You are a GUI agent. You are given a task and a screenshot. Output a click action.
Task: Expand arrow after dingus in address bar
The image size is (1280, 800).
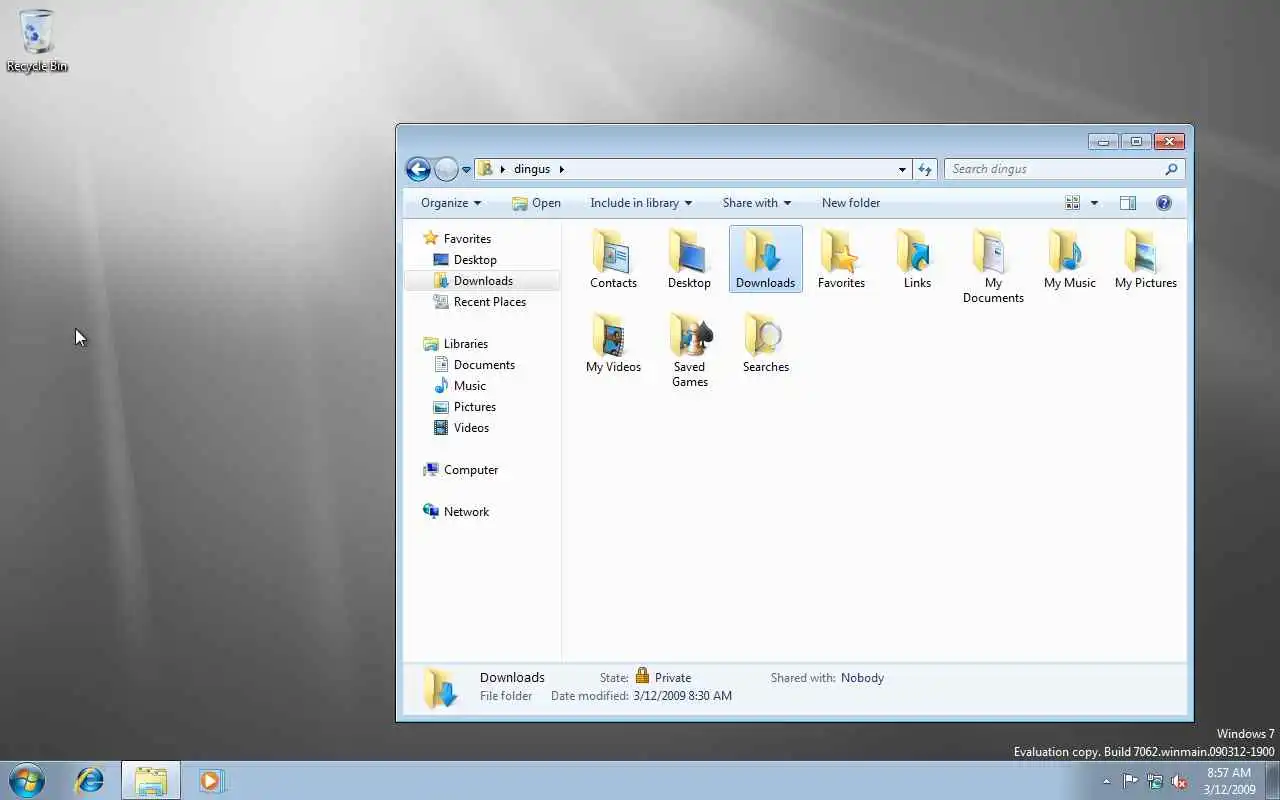(x=562, y=169)
